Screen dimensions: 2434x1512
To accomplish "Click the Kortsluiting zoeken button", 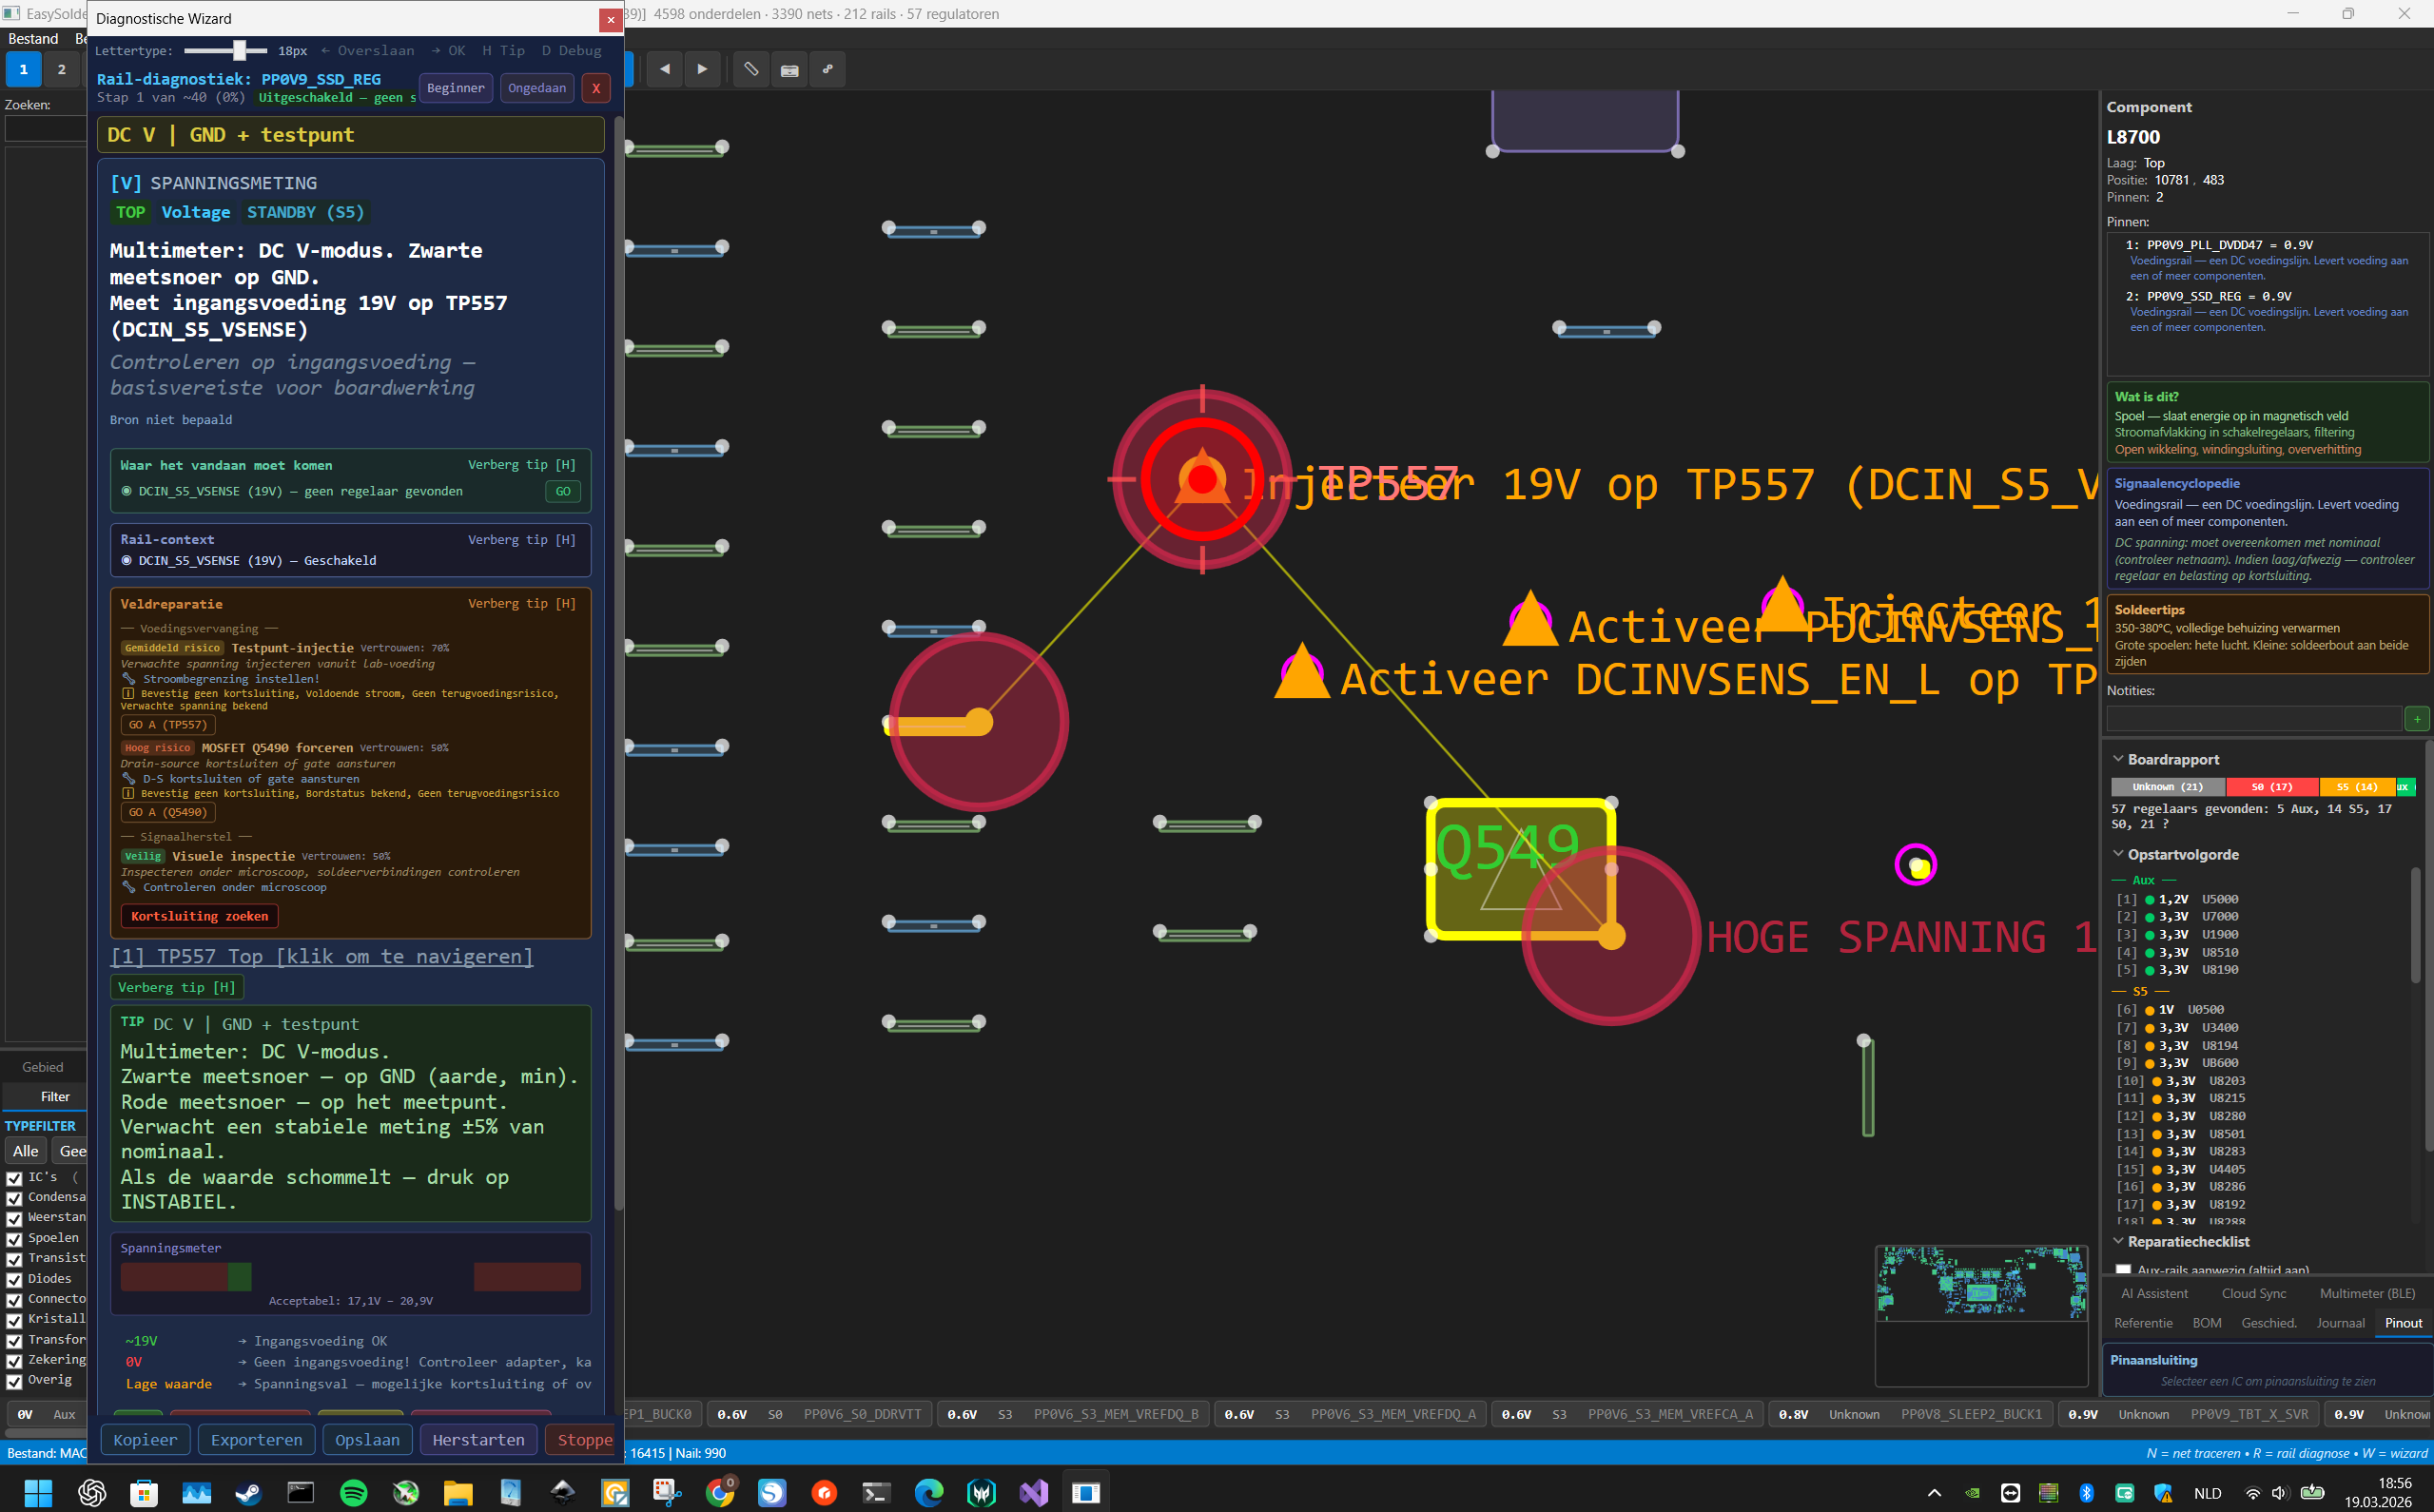I will coord(199,916).
